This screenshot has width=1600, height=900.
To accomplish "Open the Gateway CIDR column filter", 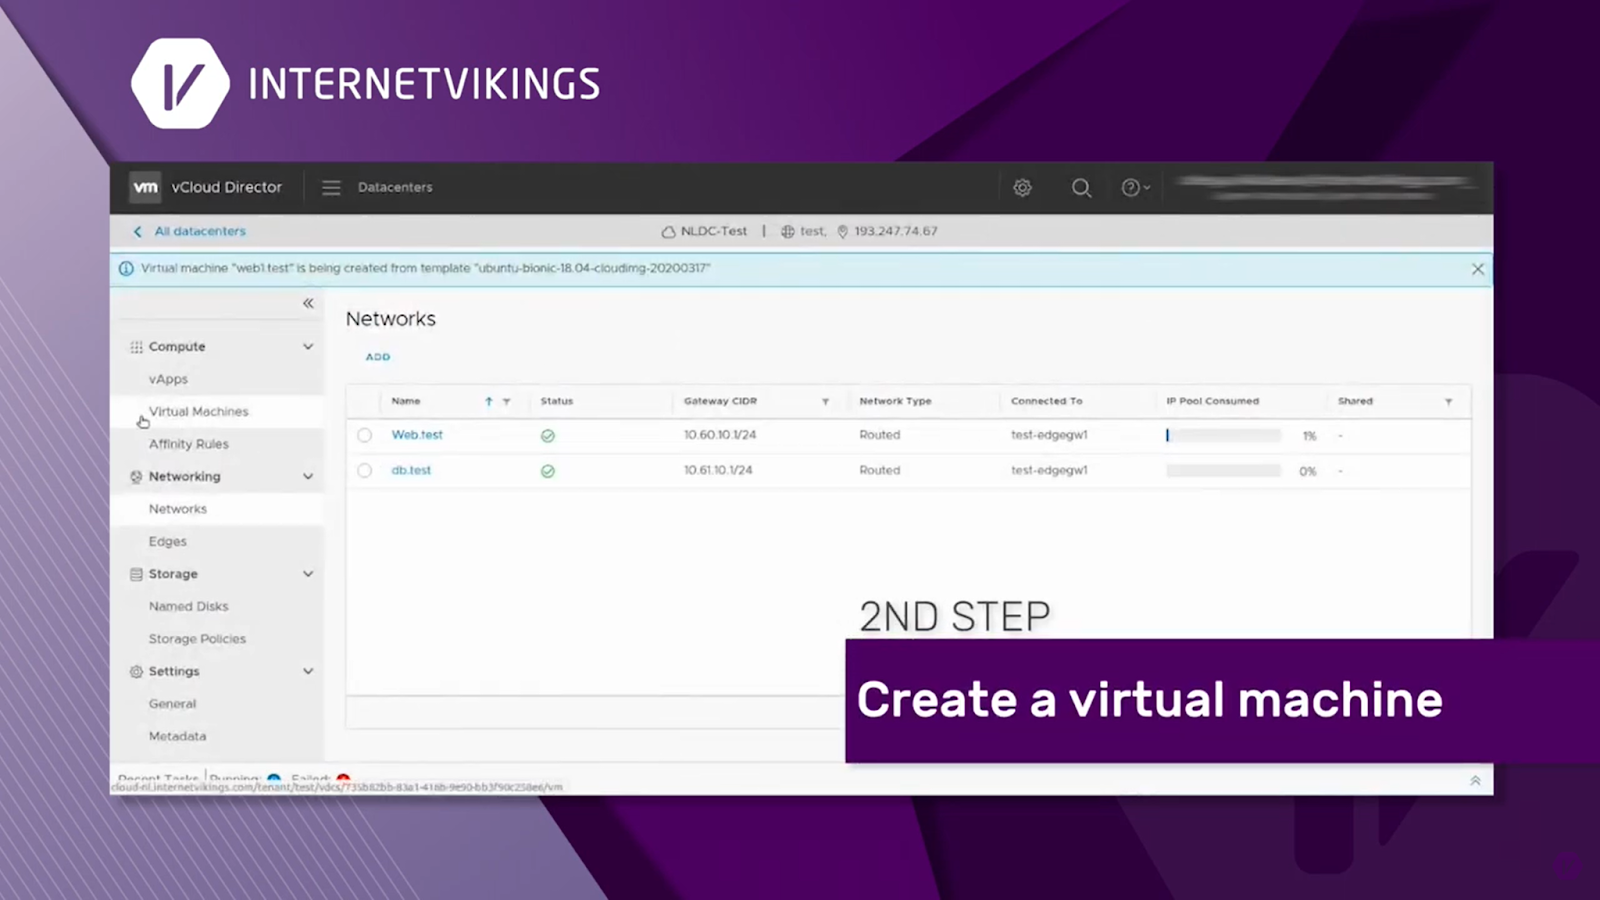I will [x=825, y=402].
